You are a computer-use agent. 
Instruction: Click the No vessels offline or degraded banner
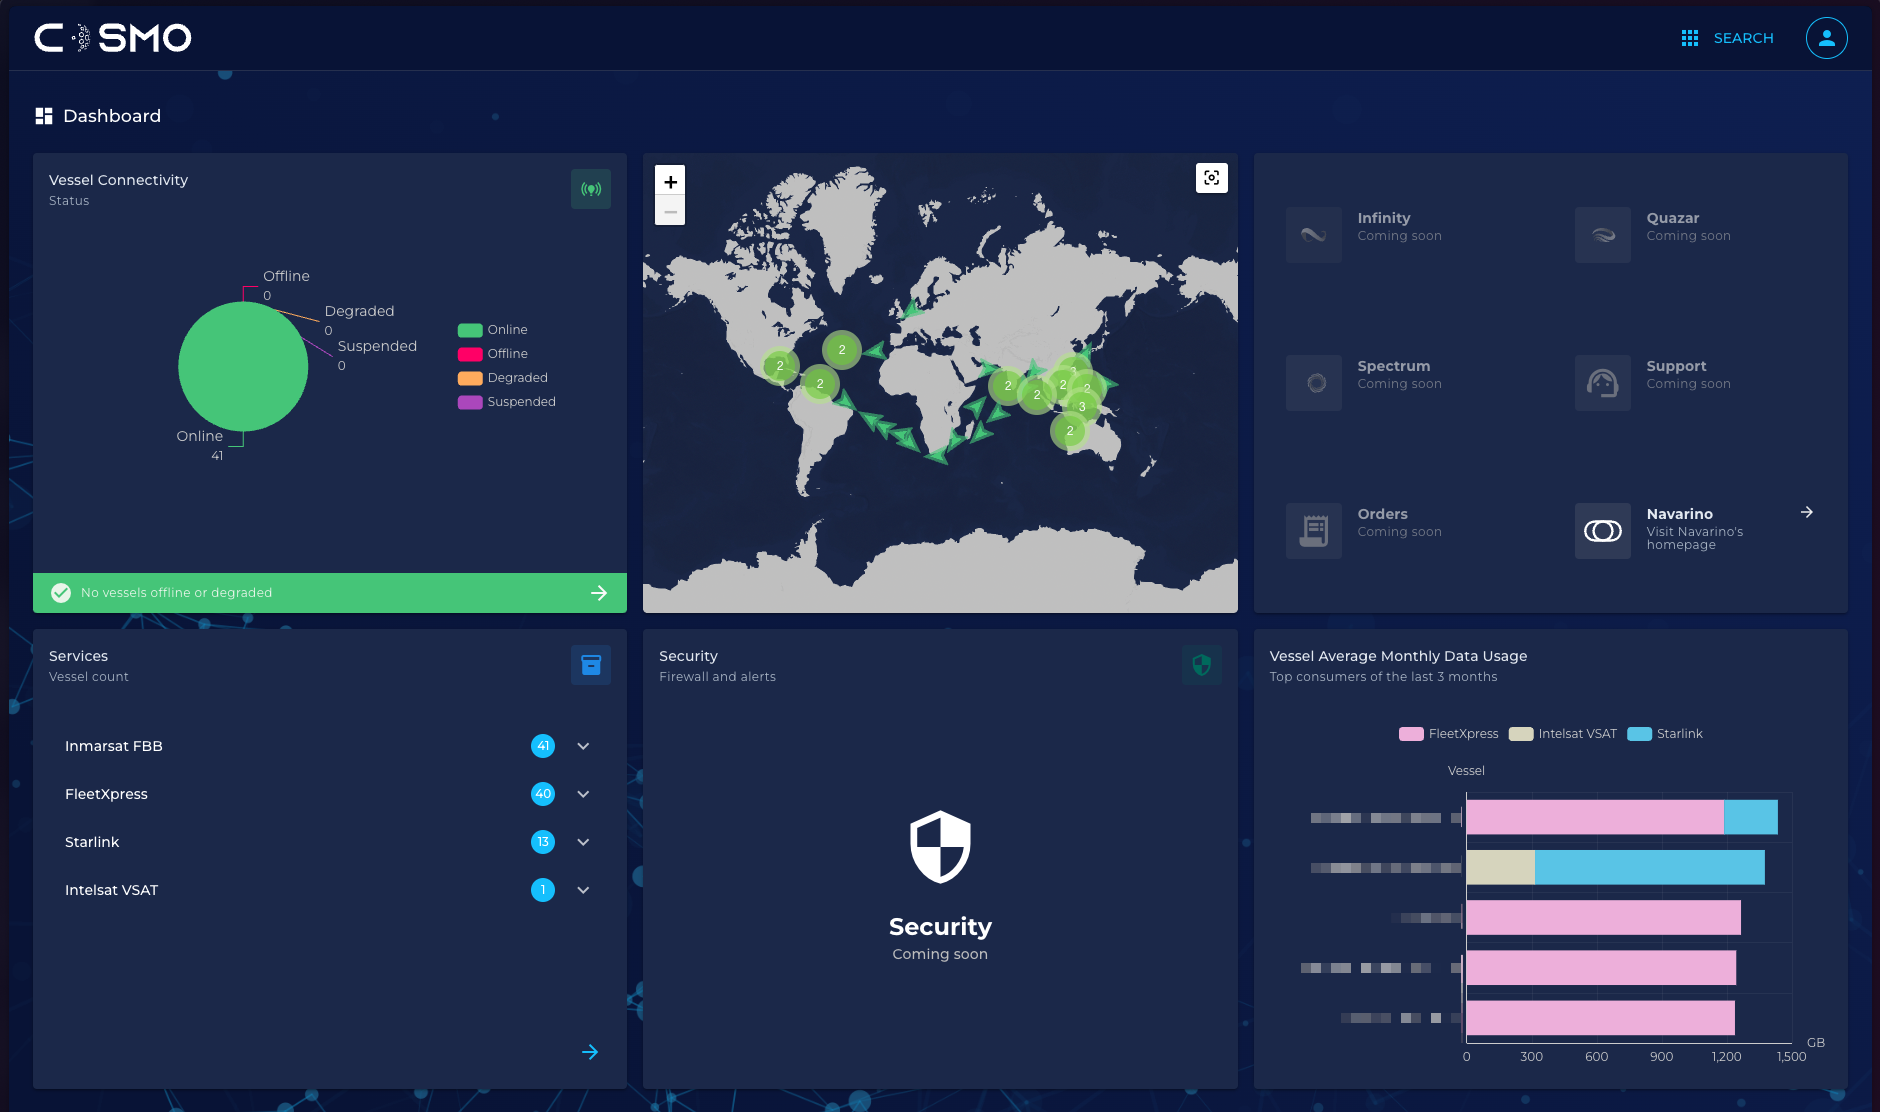click(330, 593)
